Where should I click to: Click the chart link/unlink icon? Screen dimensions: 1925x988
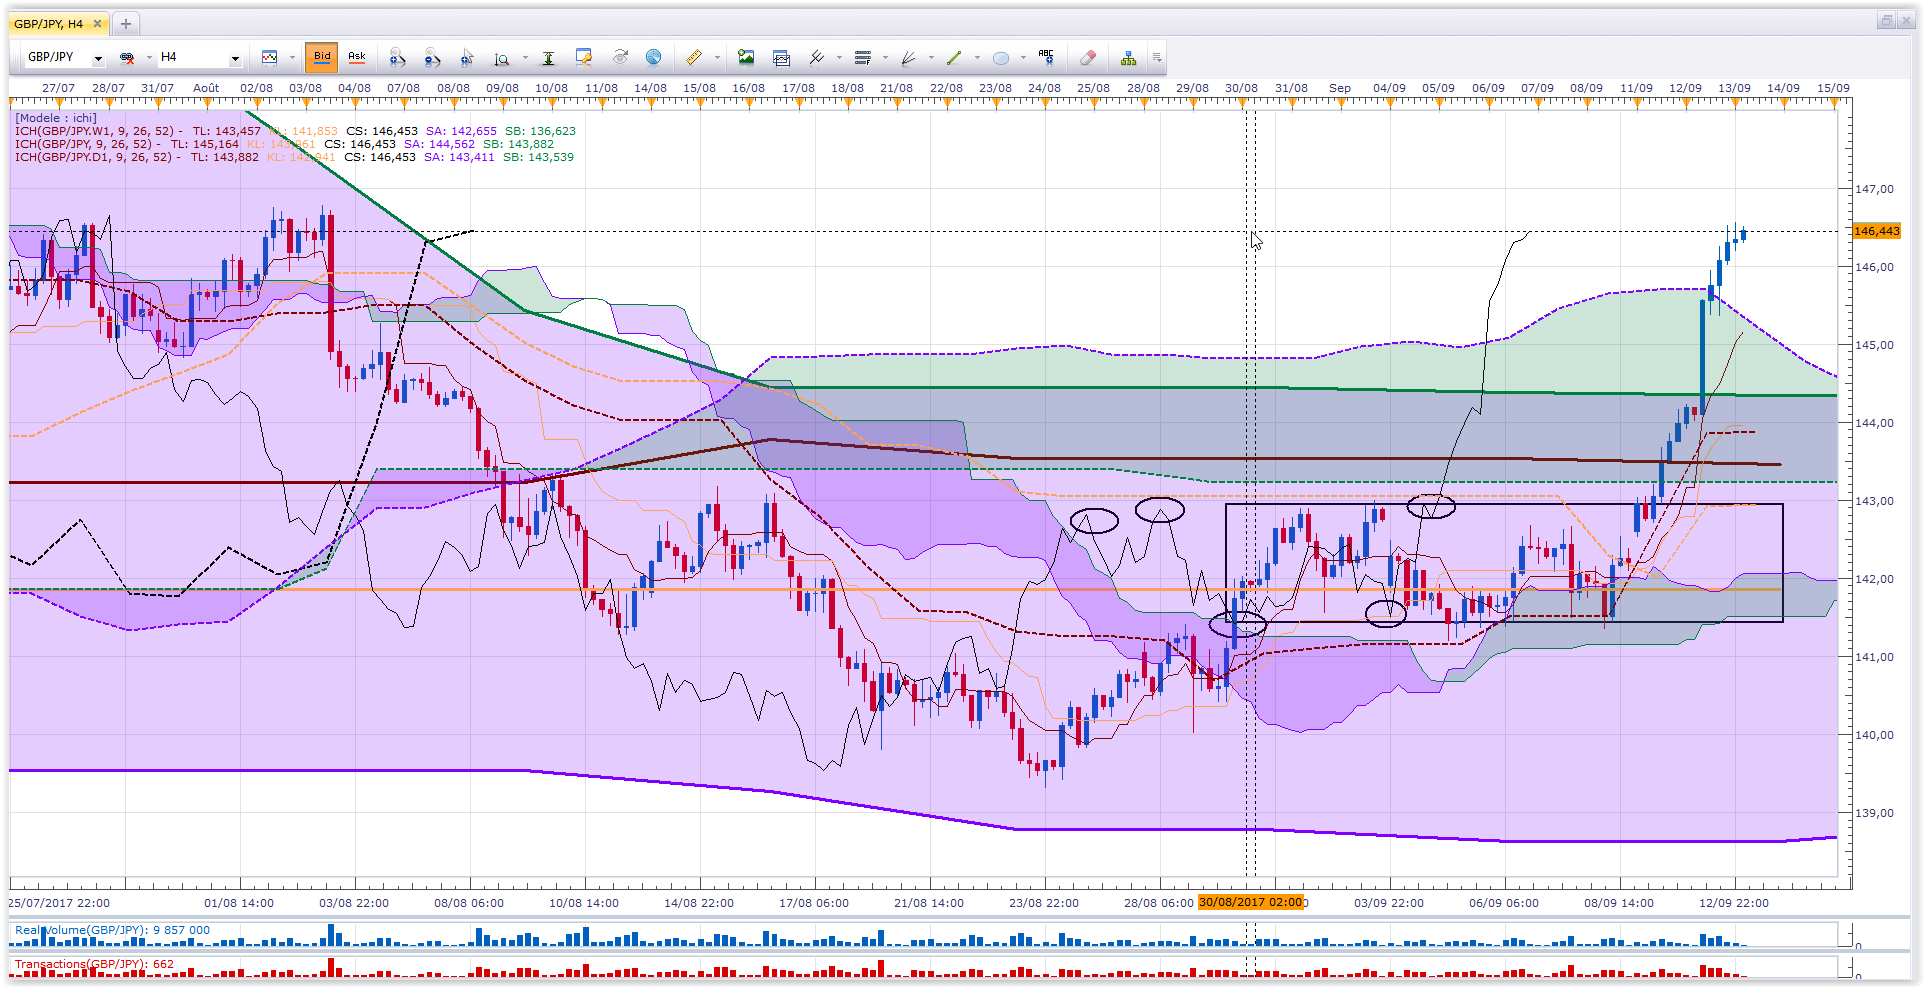tap(127, 58)
